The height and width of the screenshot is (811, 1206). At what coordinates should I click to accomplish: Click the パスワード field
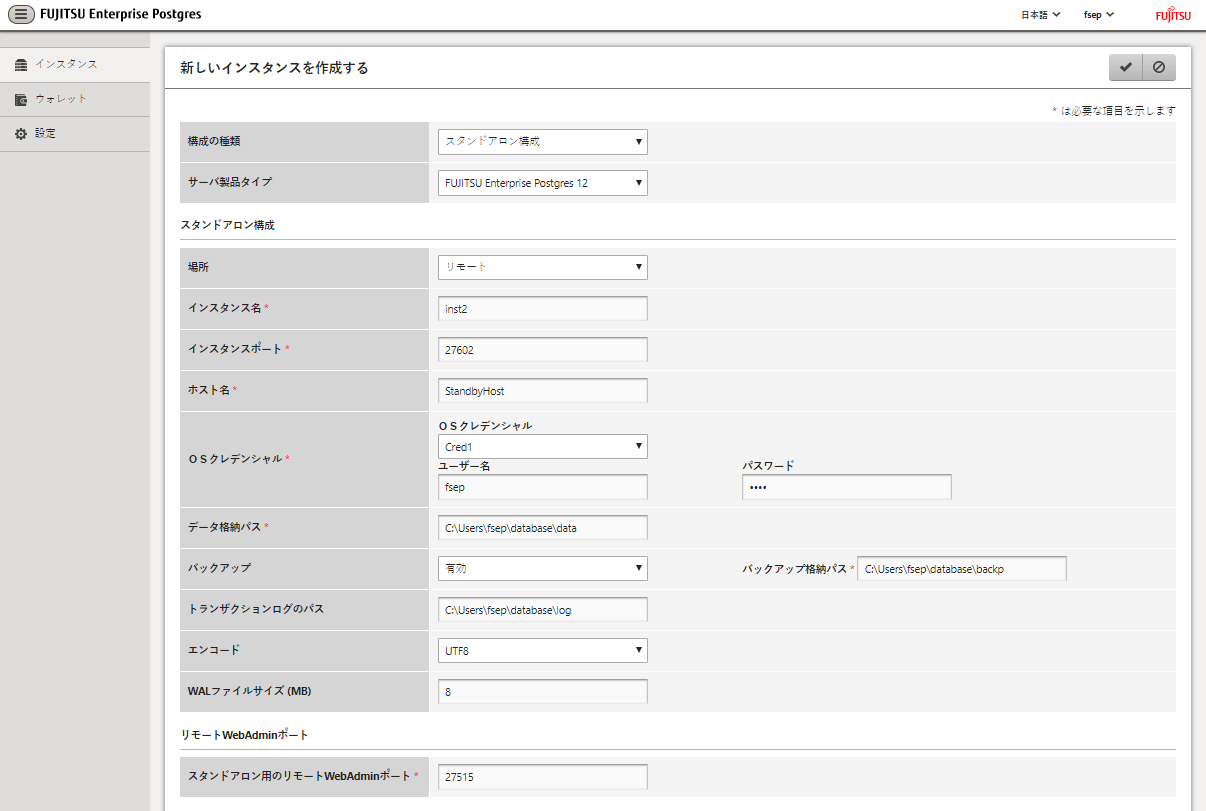point(847,487)
